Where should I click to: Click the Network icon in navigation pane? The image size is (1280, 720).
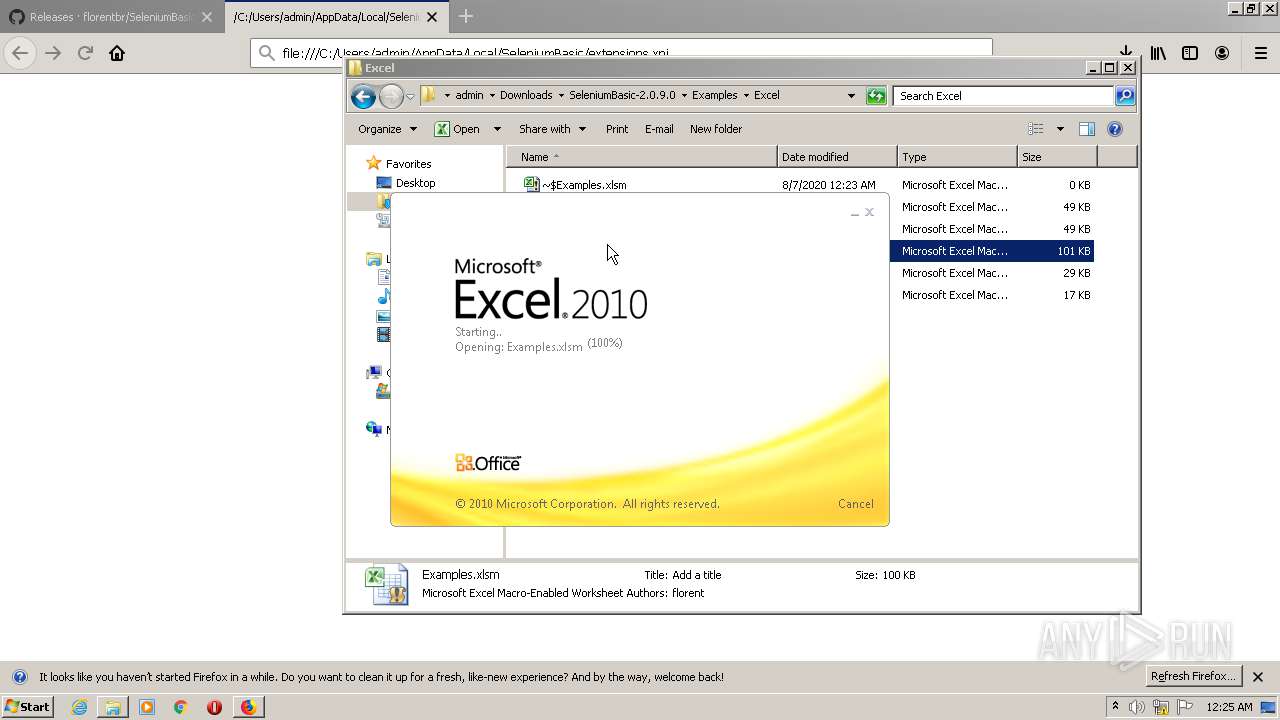374,429
